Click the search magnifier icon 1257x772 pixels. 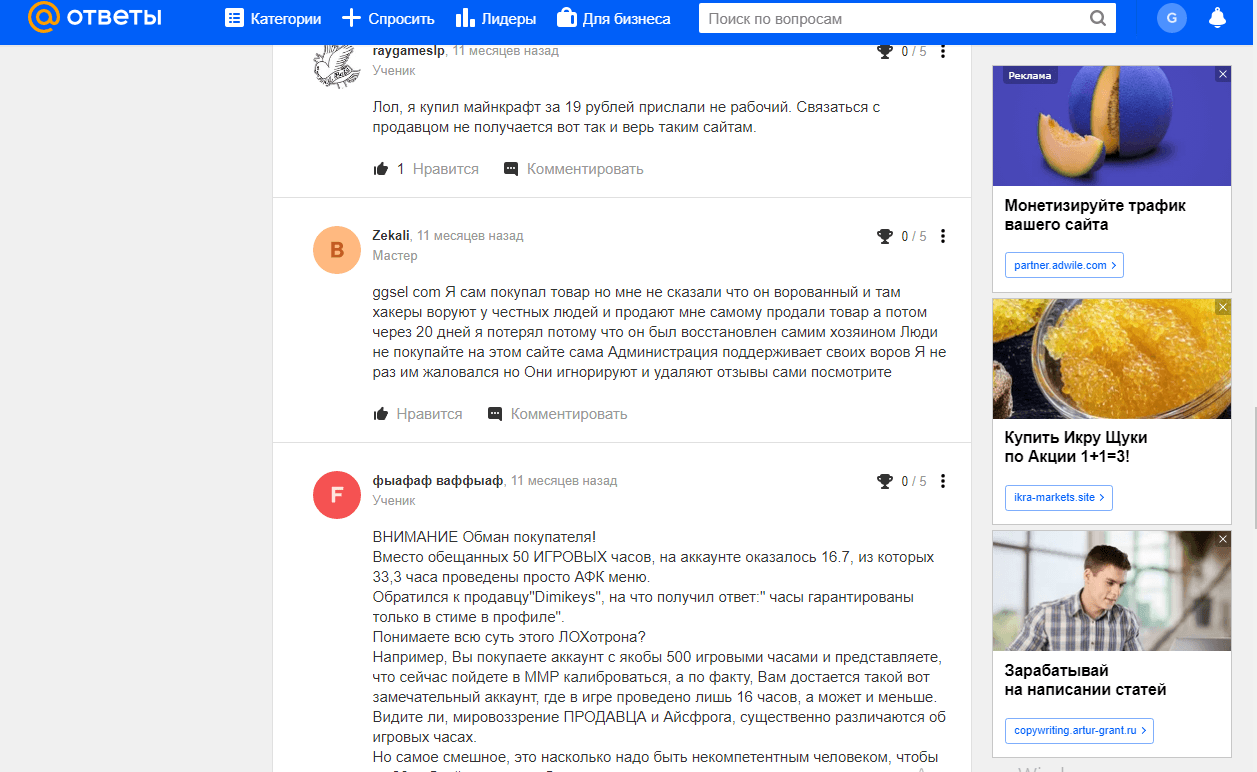coord(1100,17)
